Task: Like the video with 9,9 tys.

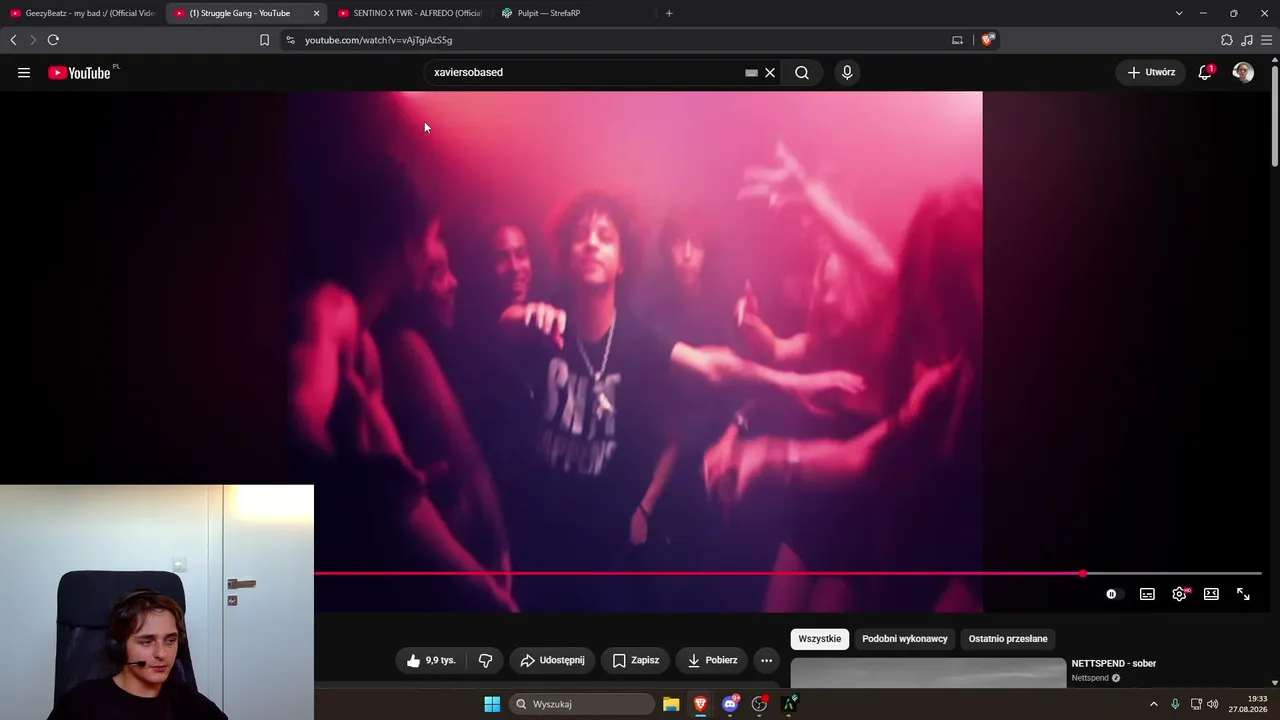Action: click(x=431, y=661)
